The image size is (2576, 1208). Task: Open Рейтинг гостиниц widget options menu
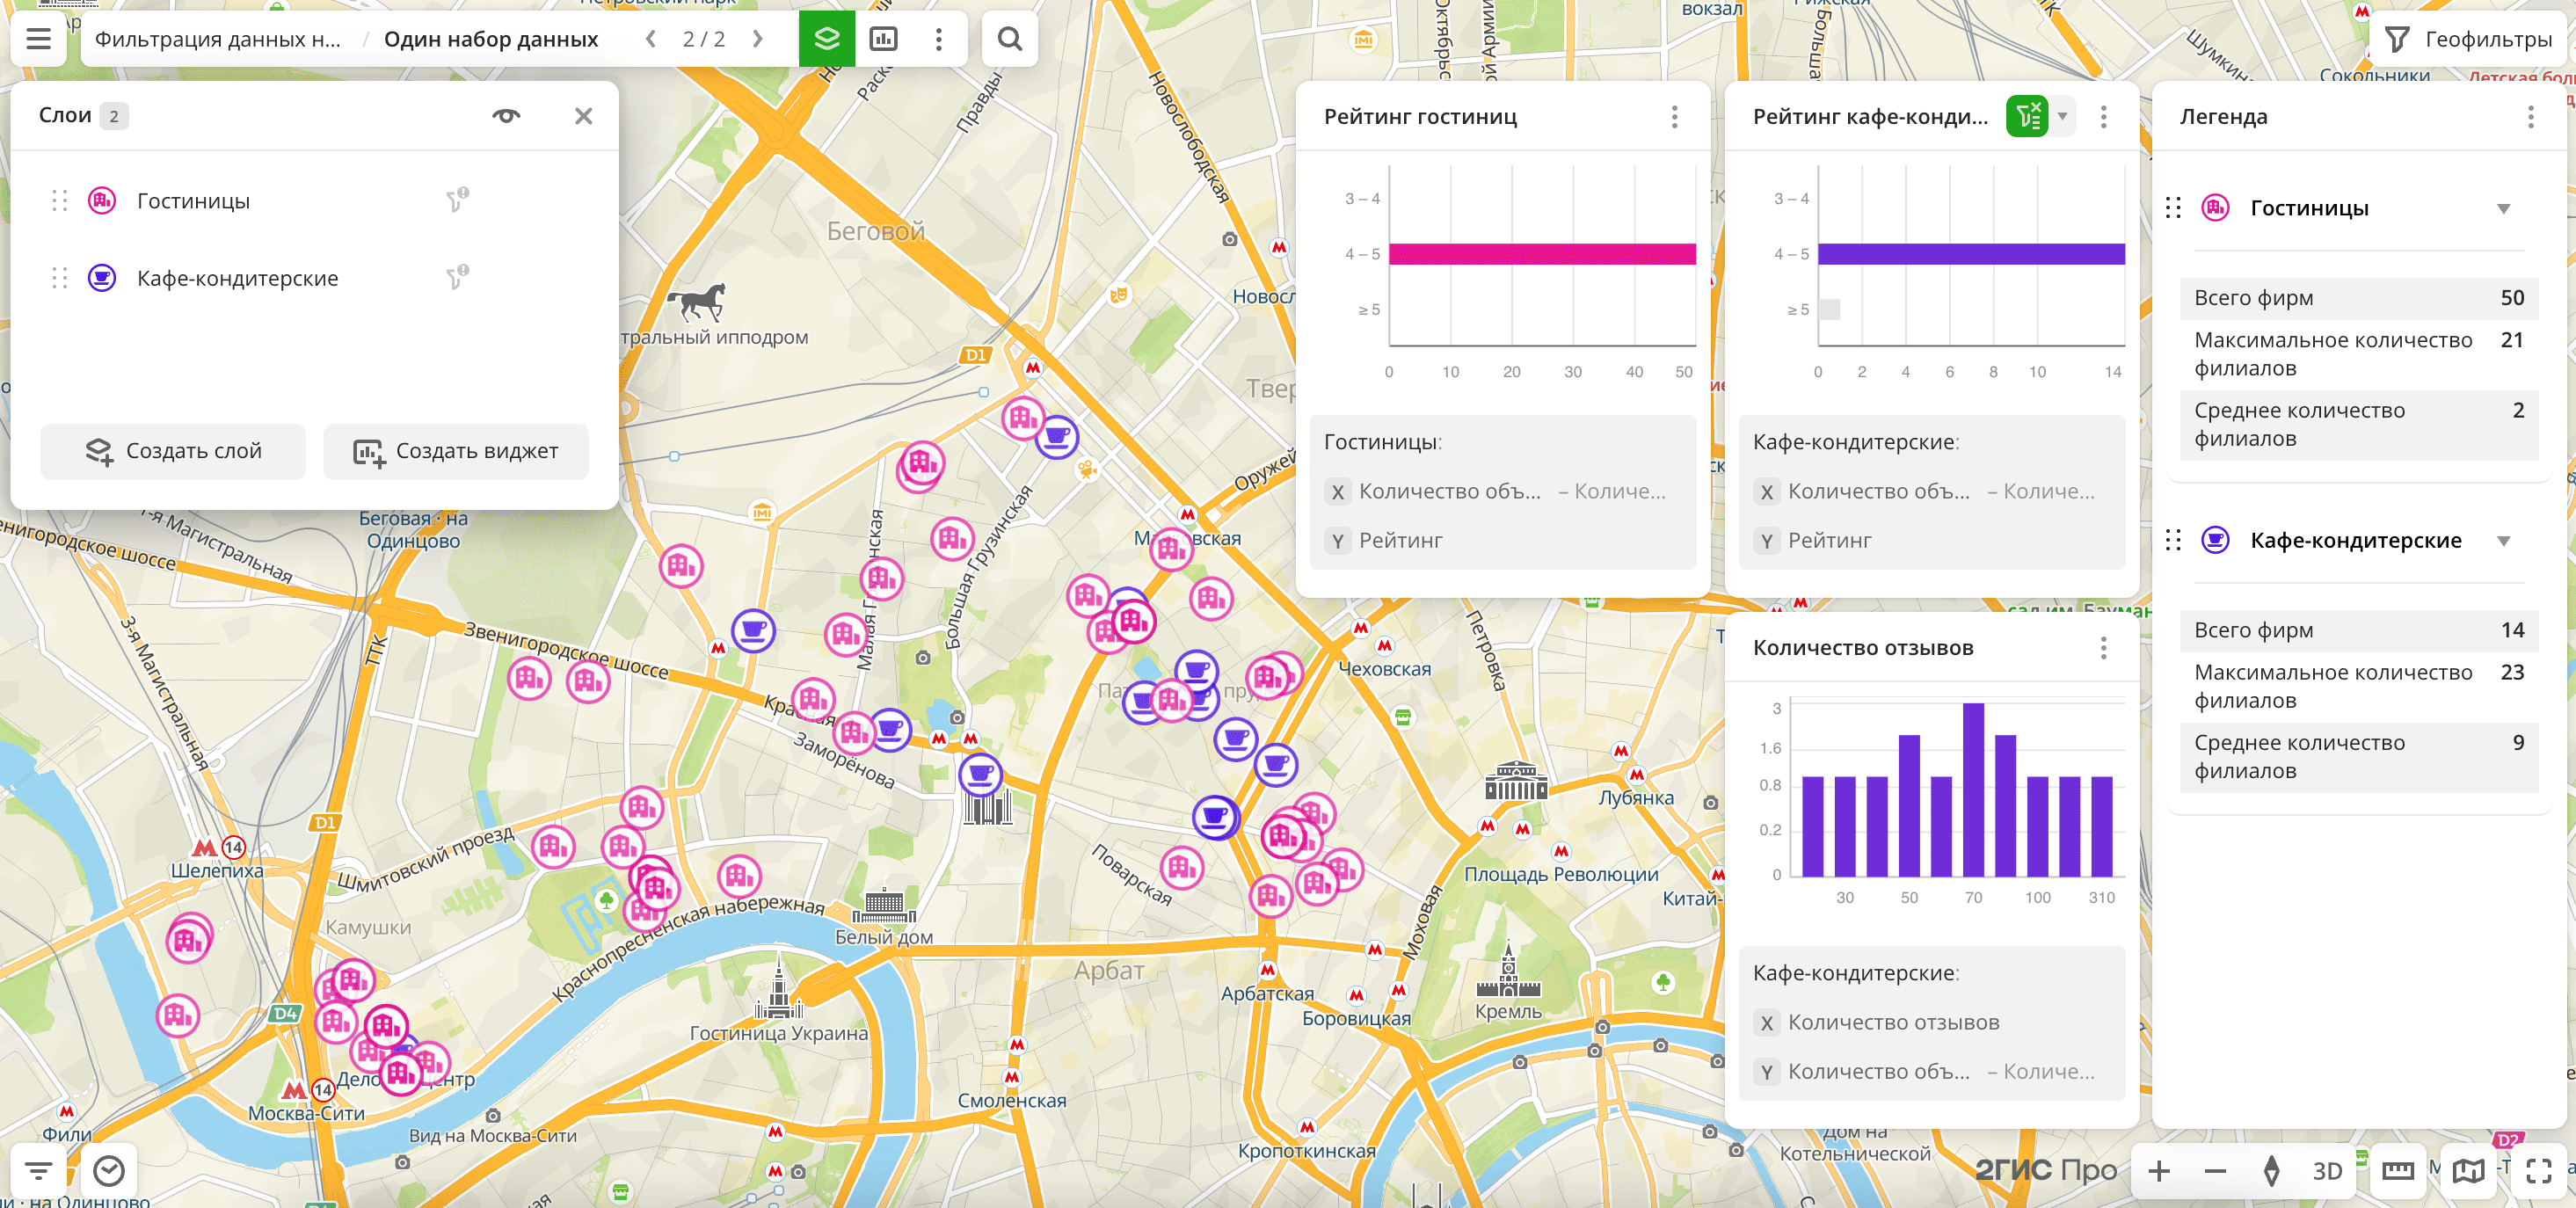click(1674, 117)
